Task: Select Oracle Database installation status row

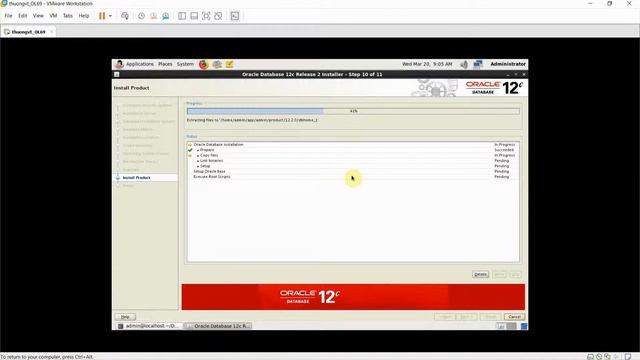Action: 353,144
